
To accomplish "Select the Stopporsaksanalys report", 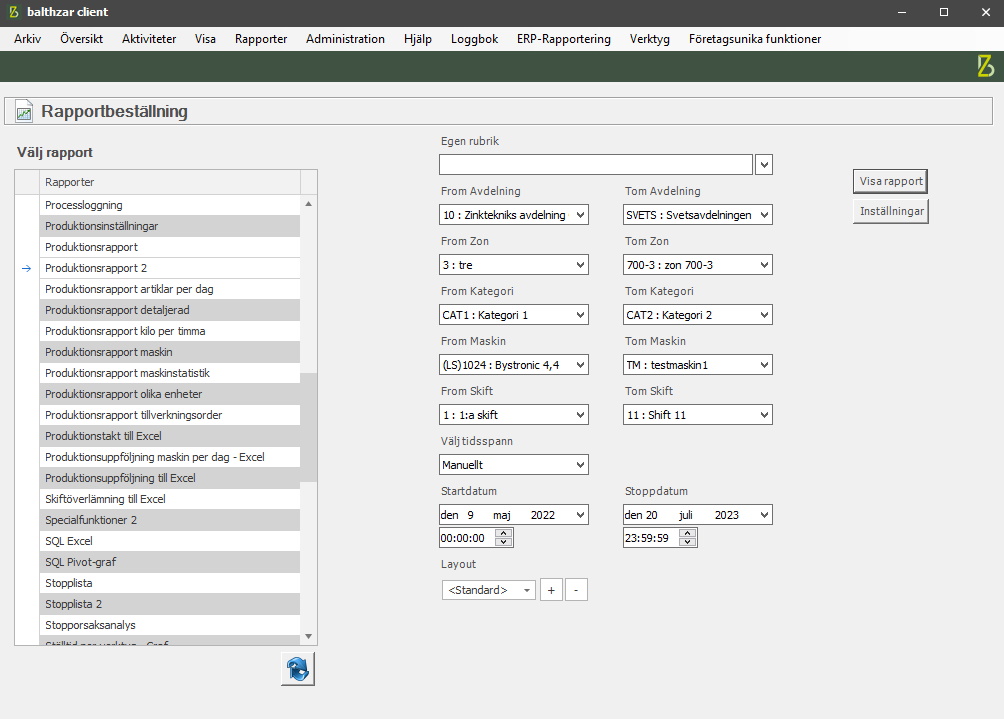I will coord(170,625).
